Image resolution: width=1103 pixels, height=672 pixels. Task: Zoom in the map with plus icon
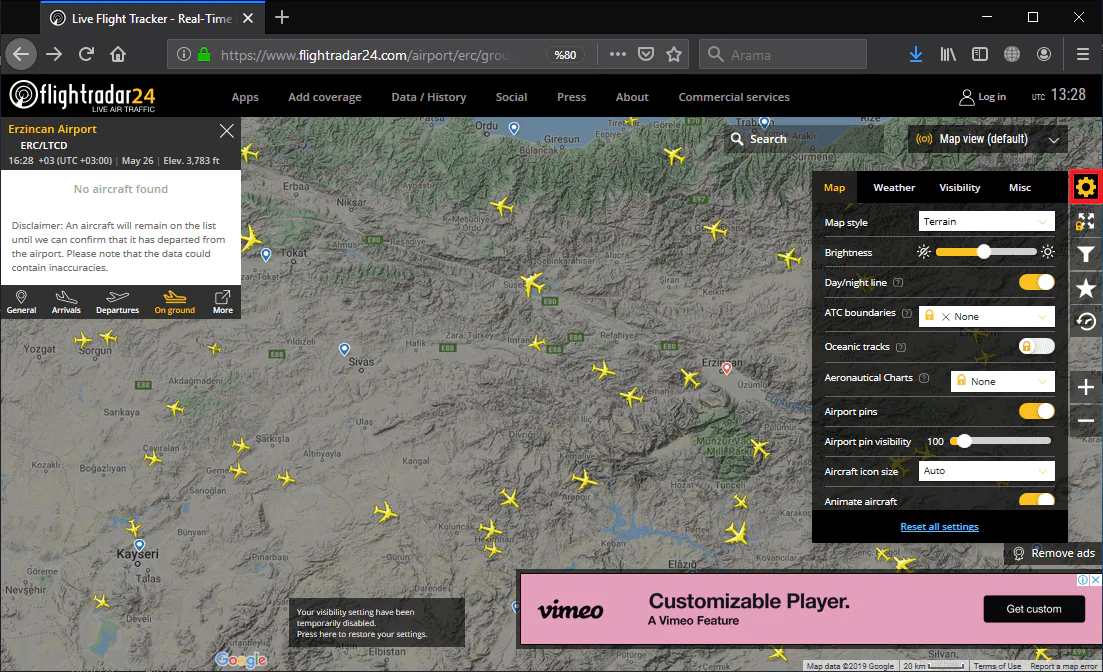[1086, 387]
